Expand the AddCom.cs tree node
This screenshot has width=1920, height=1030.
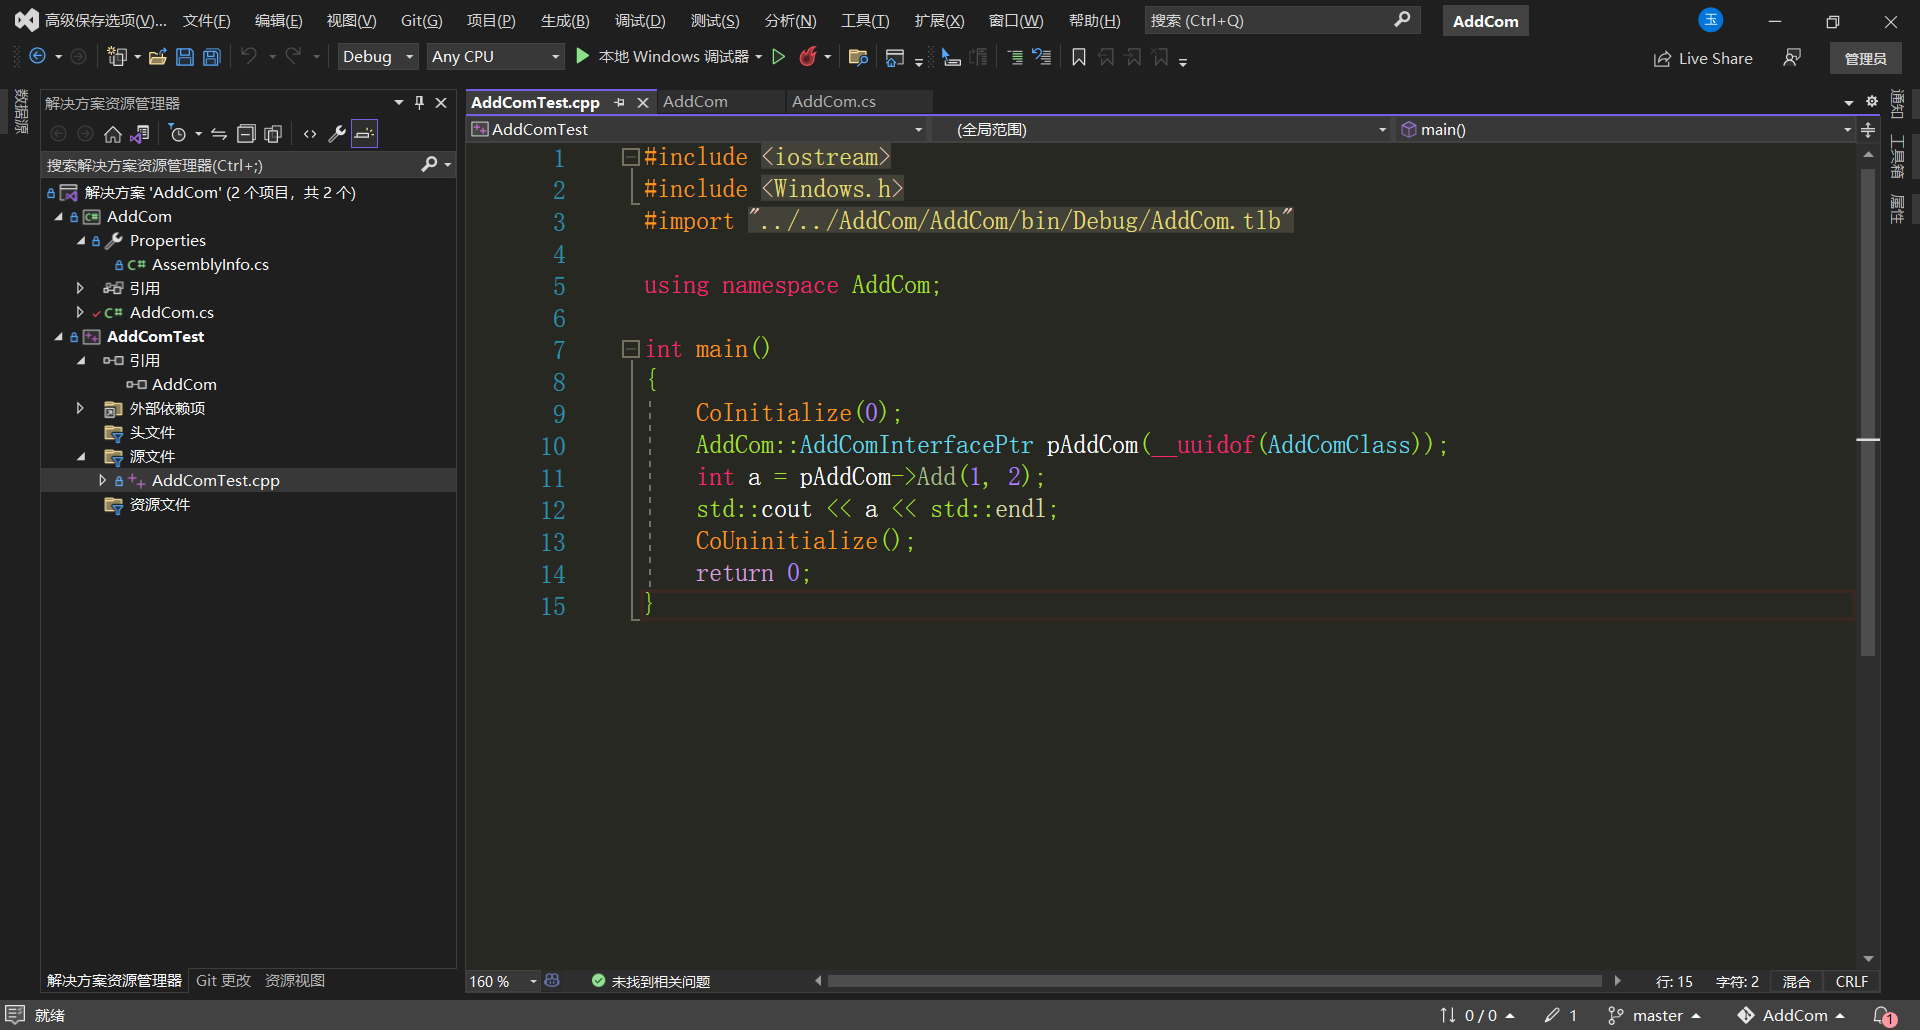point(81,313)
